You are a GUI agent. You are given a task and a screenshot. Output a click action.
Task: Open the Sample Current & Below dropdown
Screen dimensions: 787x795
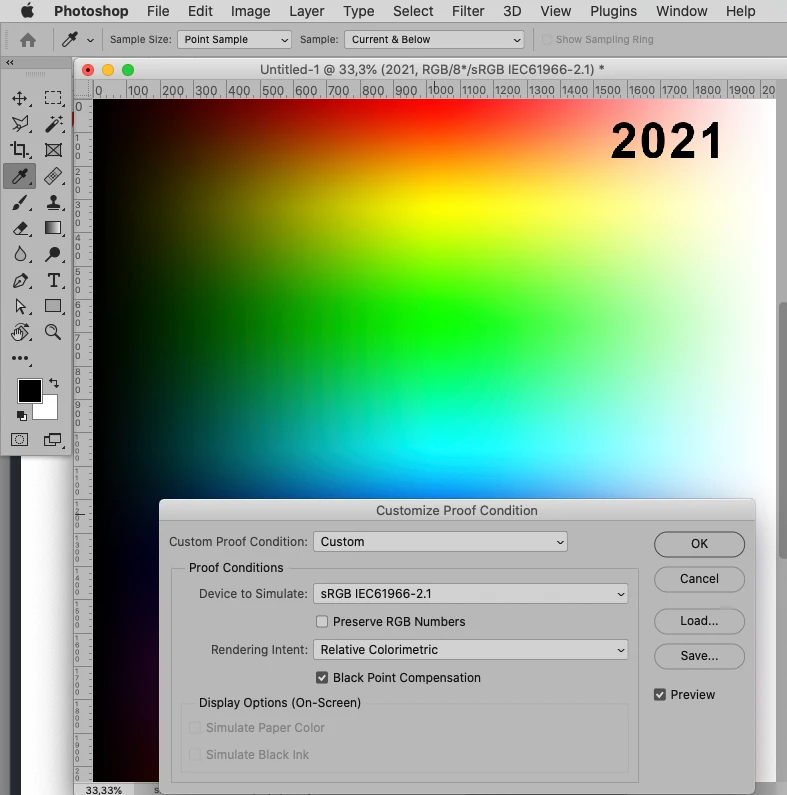click(434, 40)
